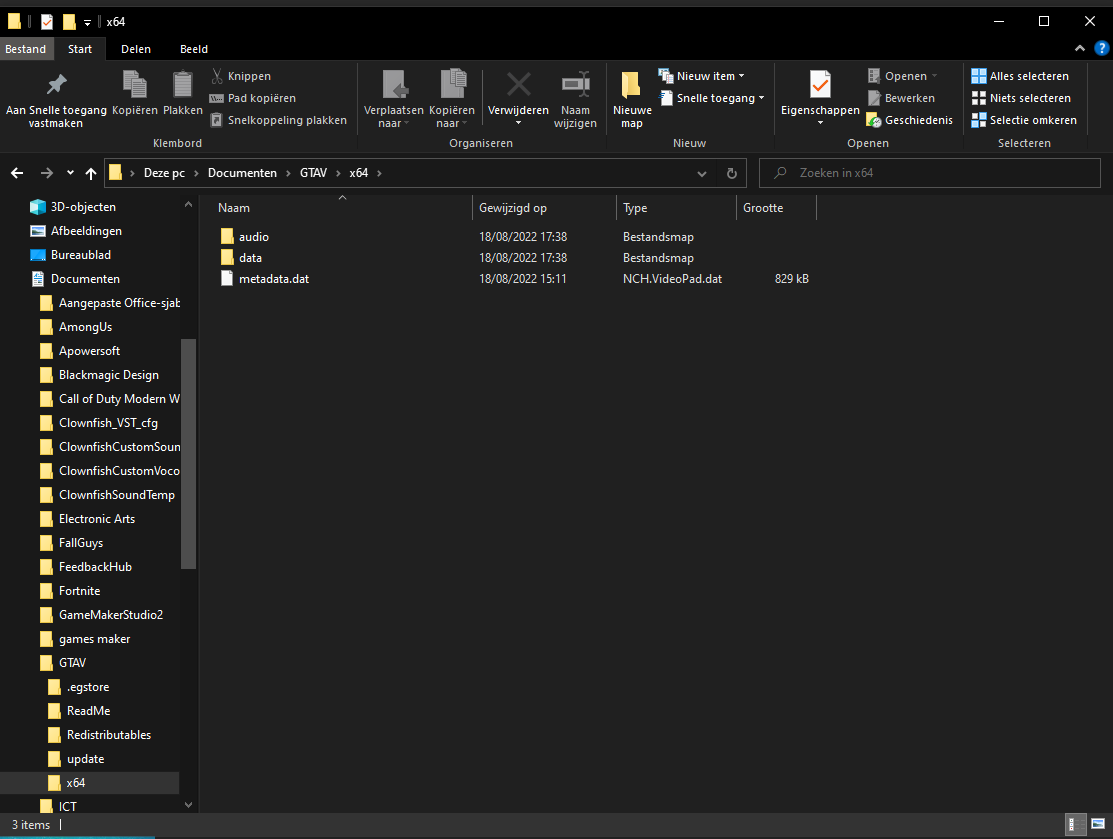This screenshot has height=839, width=1113.
Task: Click the refresh icon beside address bar
Action: click(x=731, y=173)
